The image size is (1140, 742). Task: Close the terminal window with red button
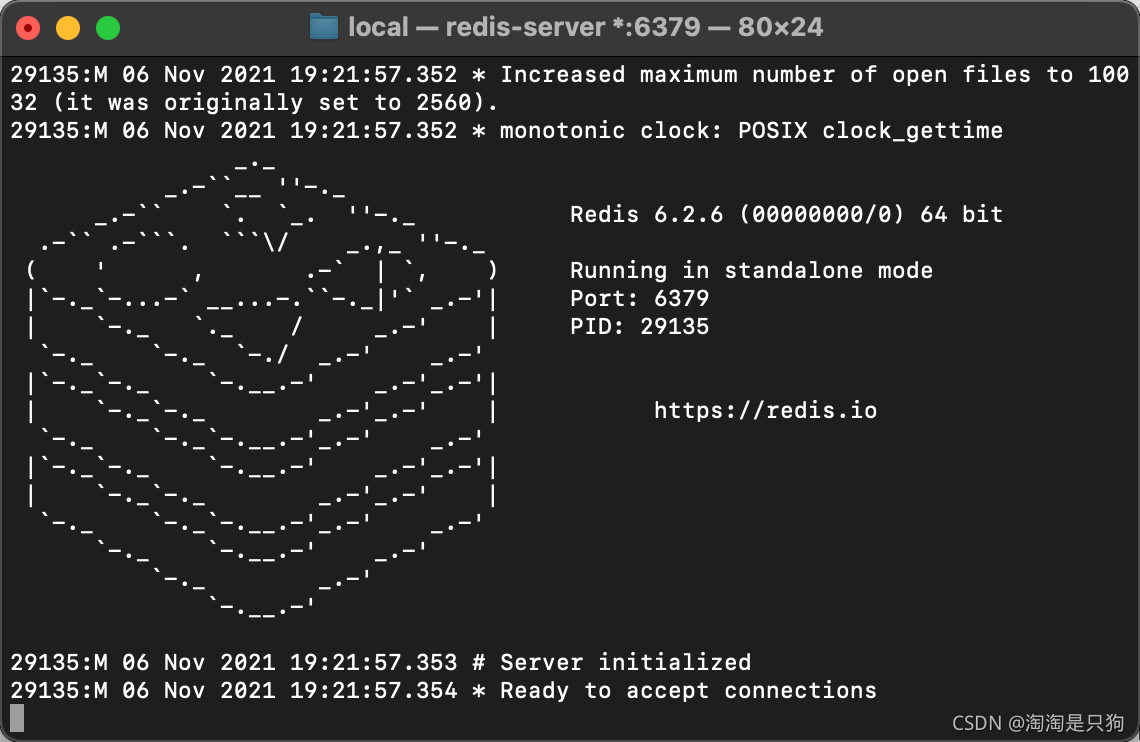[28, 28]
